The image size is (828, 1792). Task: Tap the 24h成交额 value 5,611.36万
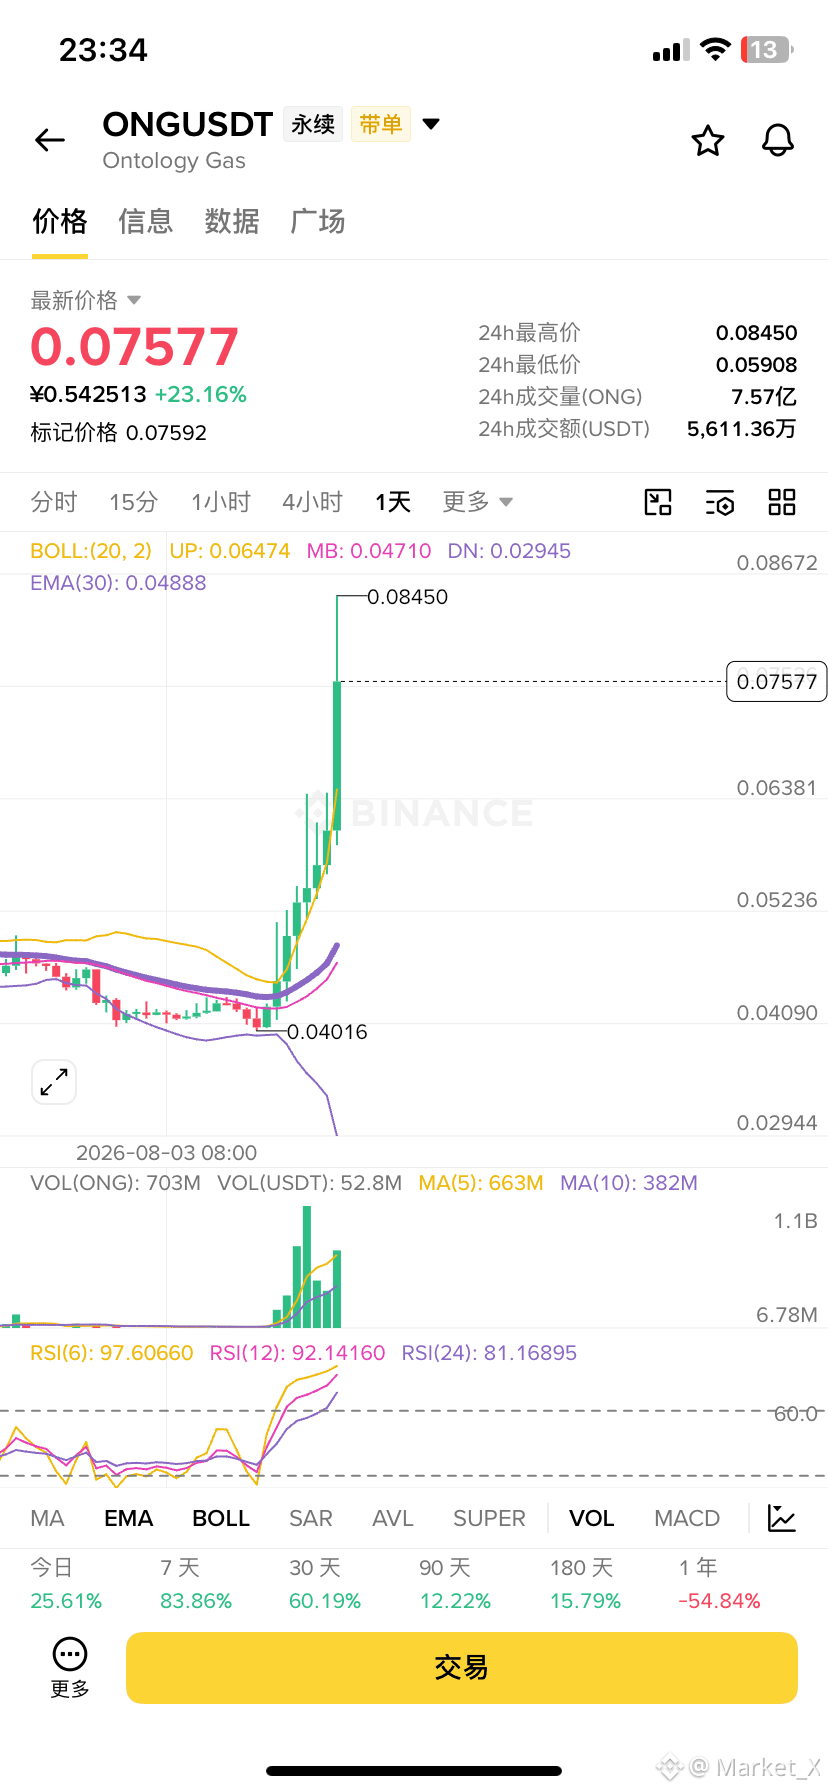(x=742, y=429)
